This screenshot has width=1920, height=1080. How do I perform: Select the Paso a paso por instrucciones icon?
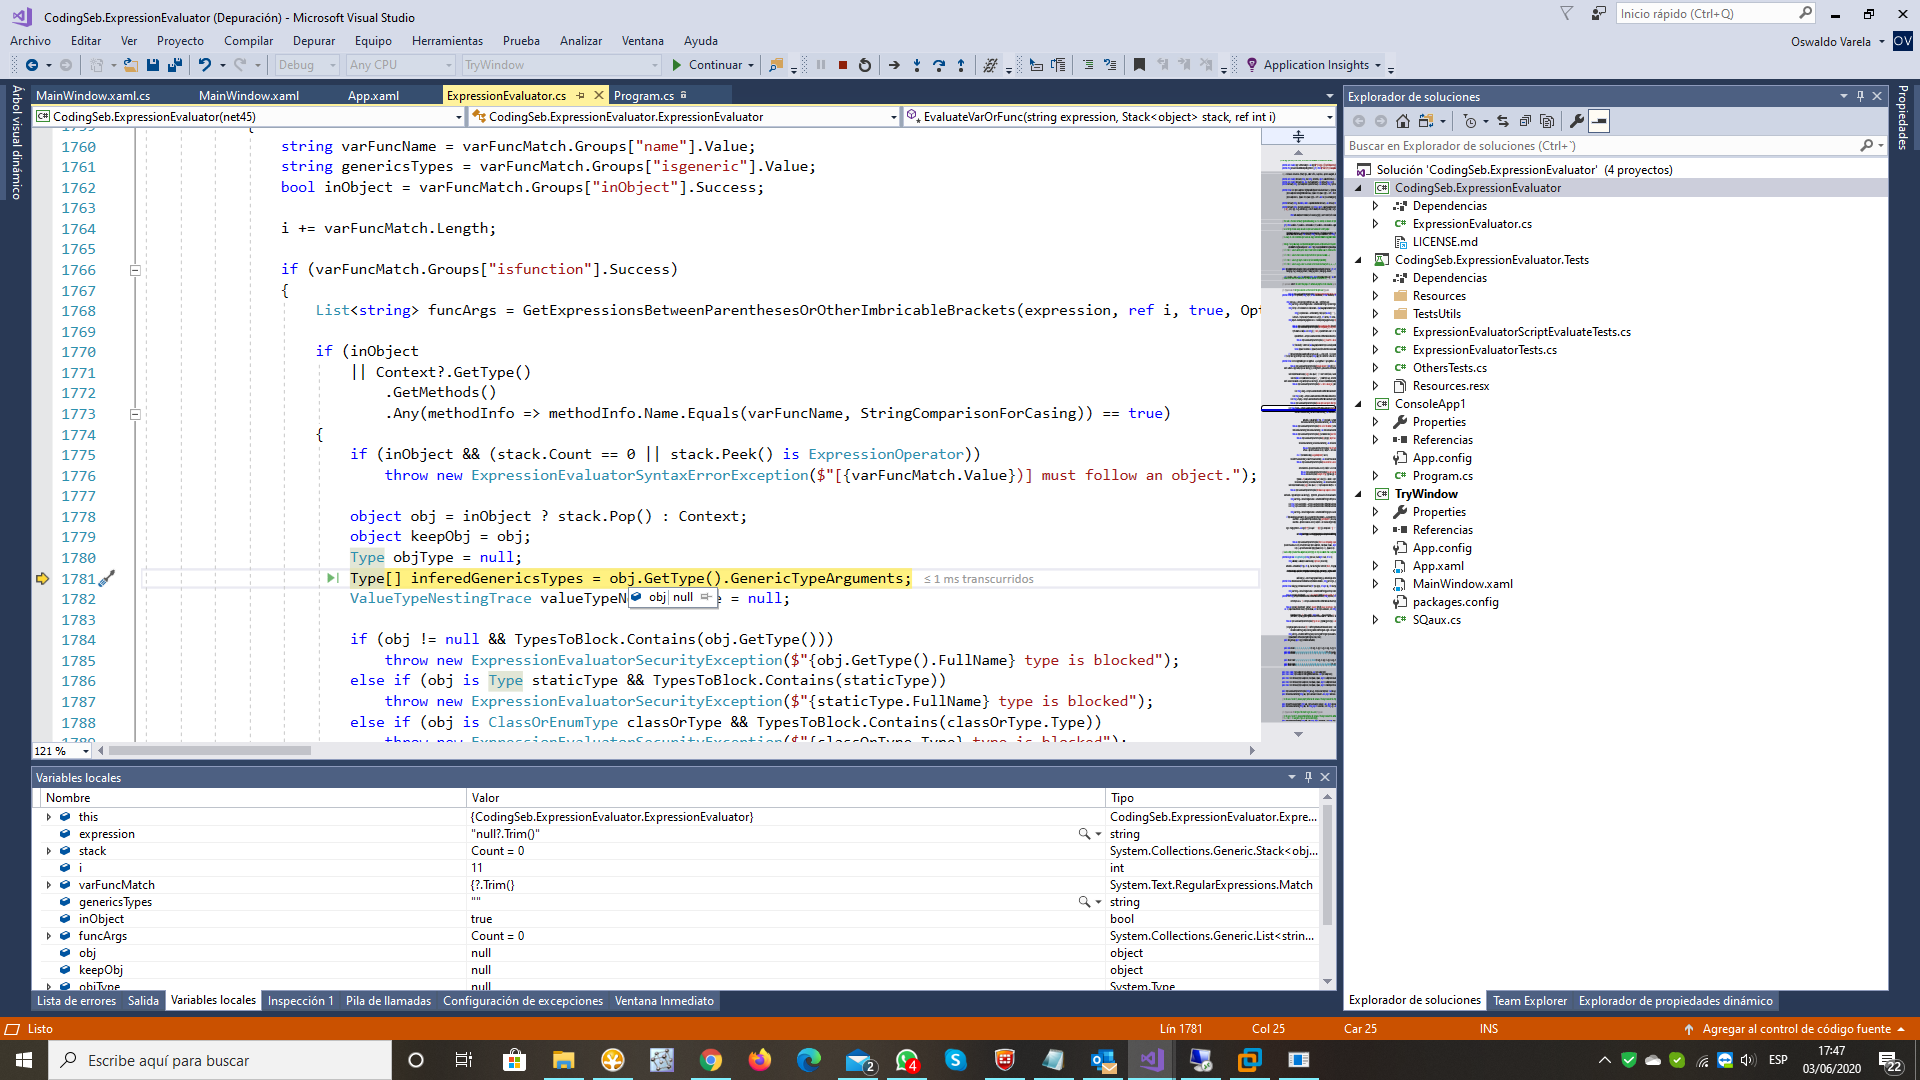[916, 65]
